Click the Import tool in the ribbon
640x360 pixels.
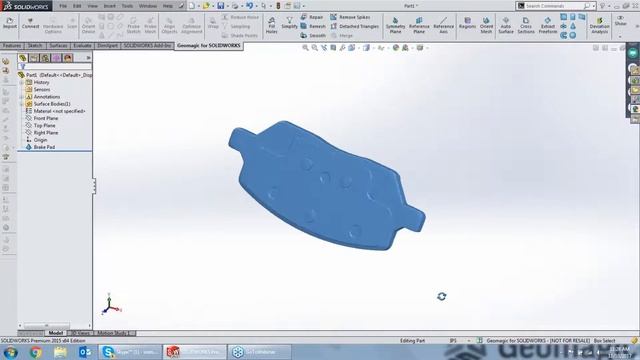coord(10,23)
